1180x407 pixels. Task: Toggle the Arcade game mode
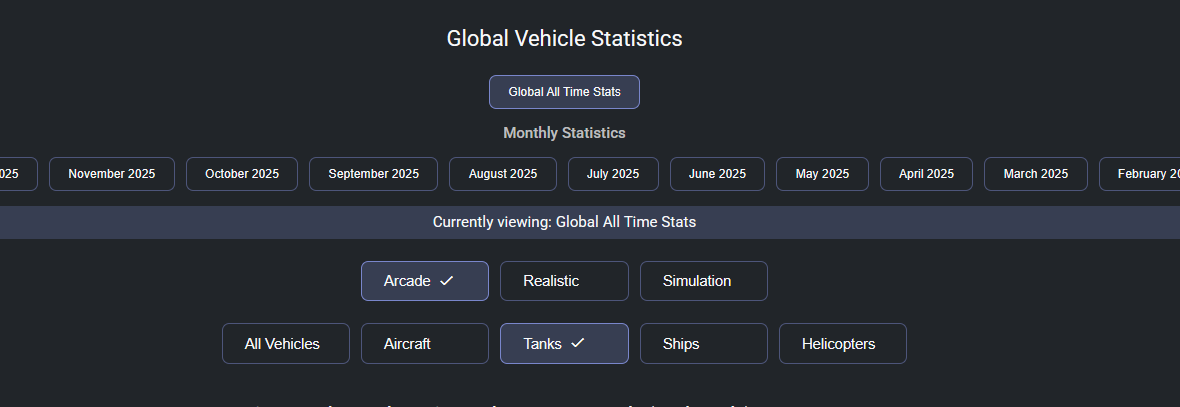click(x=425, y=281)
